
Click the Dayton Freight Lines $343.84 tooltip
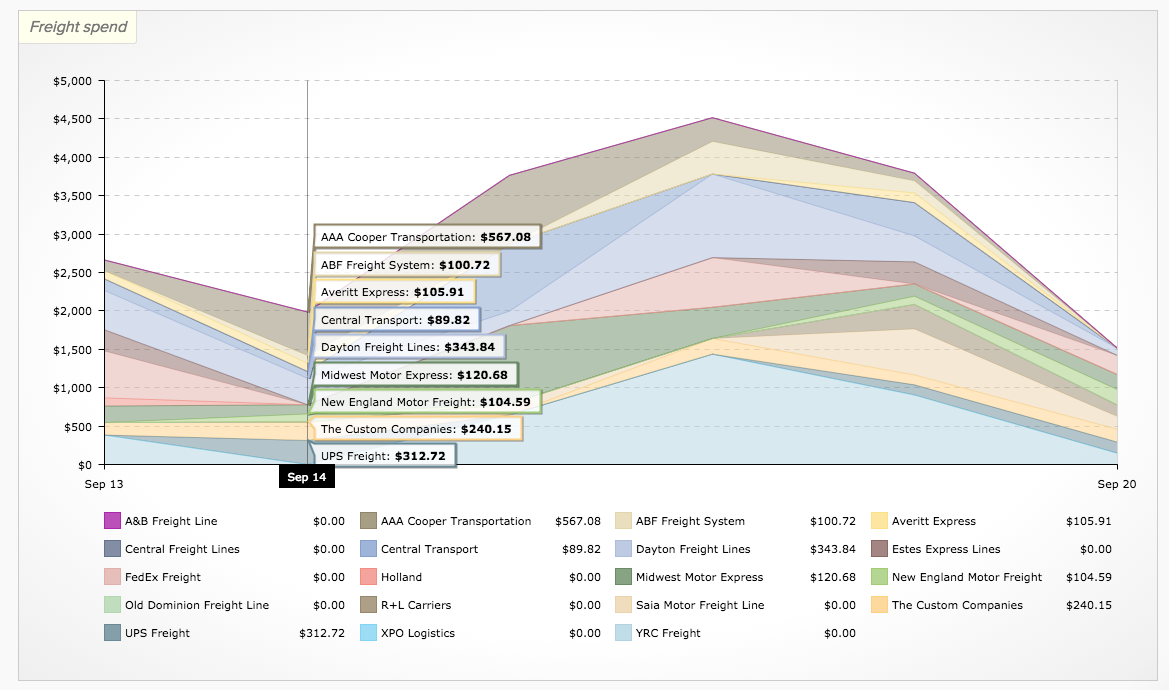point(409,347)
